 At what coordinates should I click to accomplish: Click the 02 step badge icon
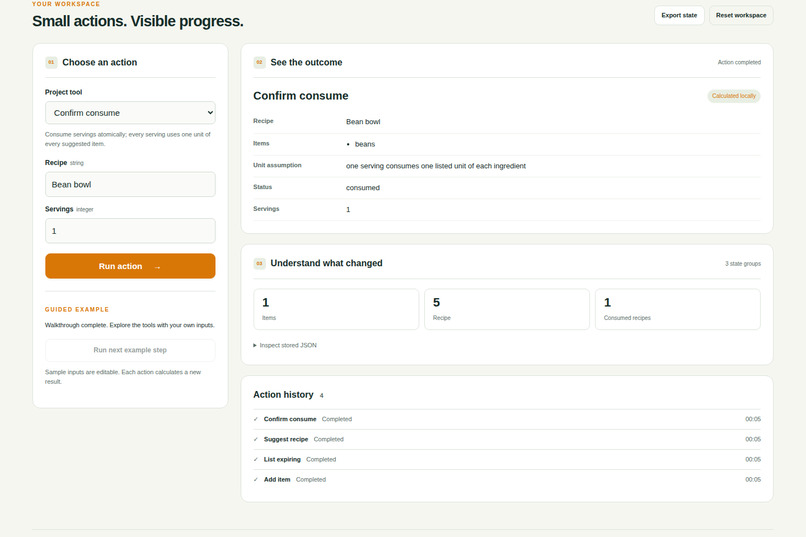(259, 62)
